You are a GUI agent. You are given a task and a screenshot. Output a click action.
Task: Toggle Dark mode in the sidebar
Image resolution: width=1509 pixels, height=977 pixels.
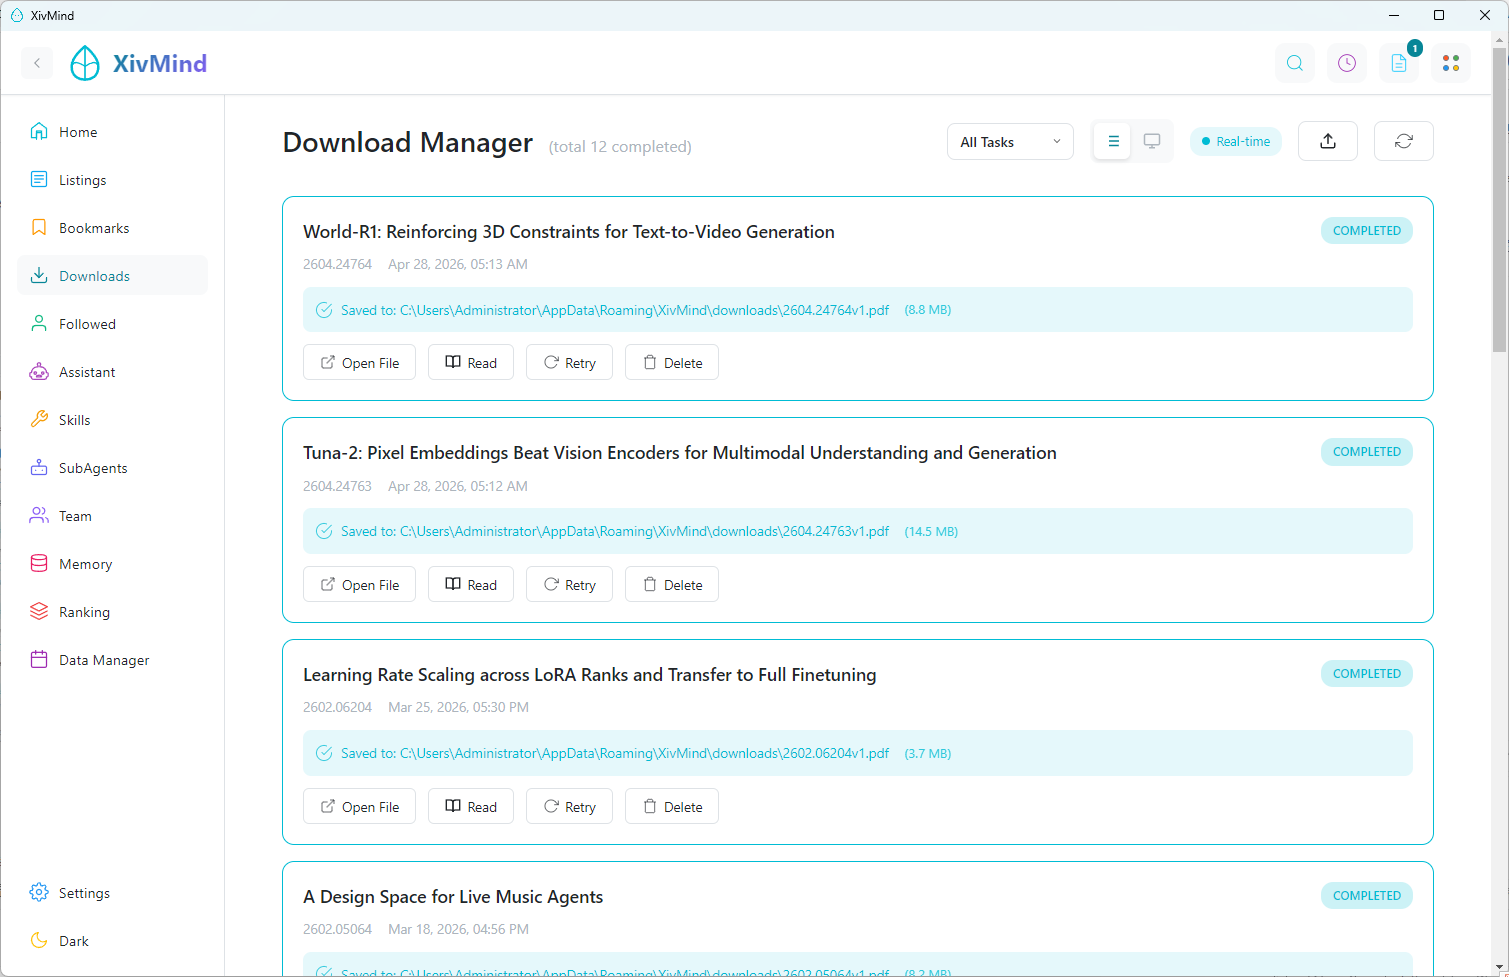pyautogui.click(x=112, y=941)
